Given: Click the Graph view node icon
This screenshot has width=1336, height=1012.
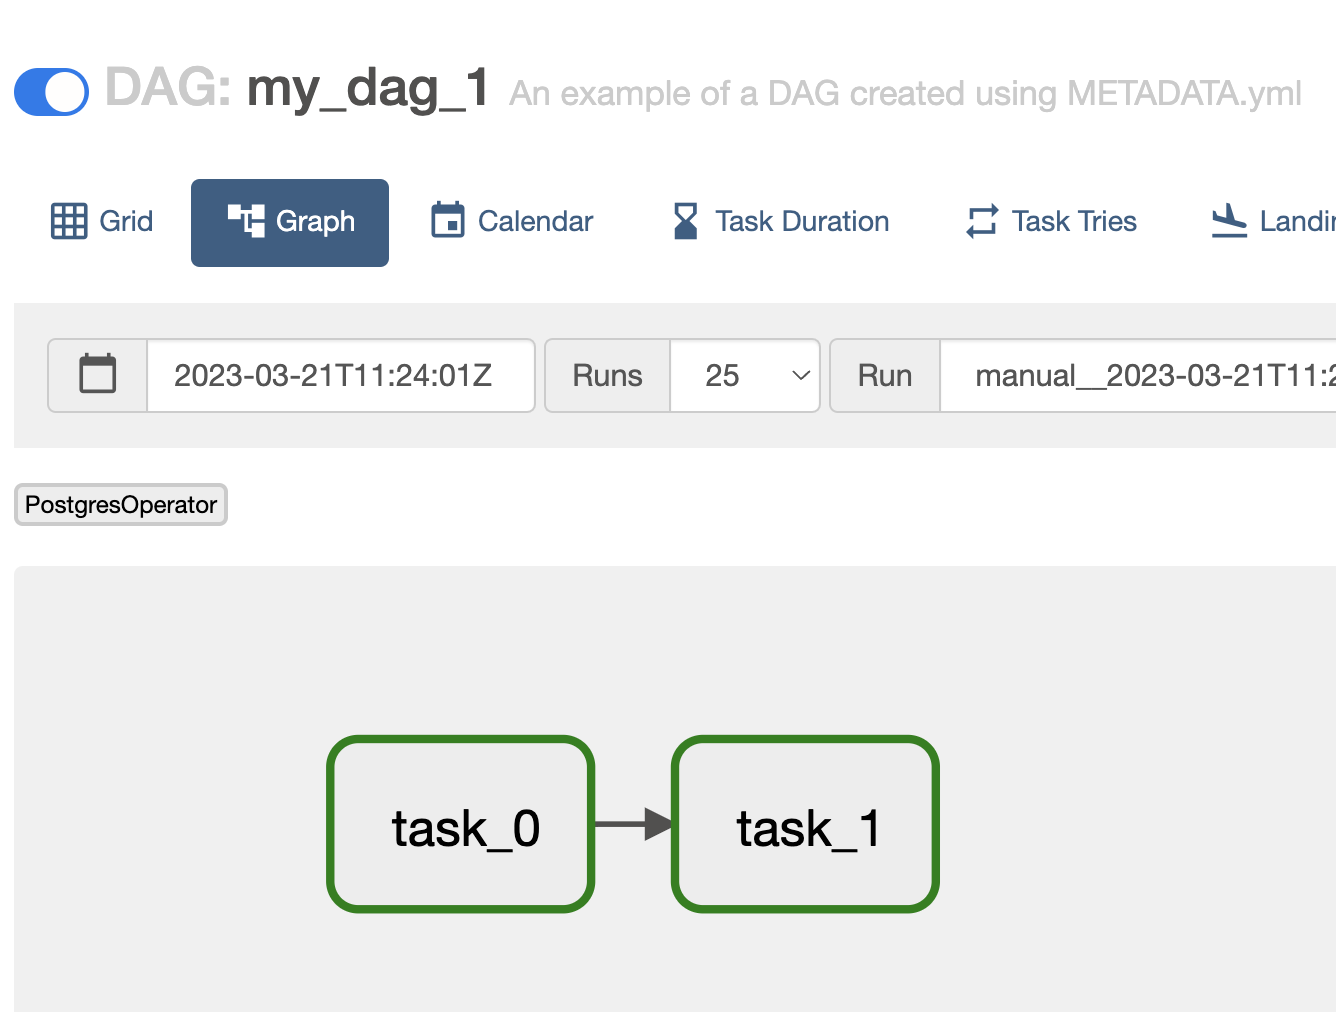Looking at the screenshot, I should (246, 220).
